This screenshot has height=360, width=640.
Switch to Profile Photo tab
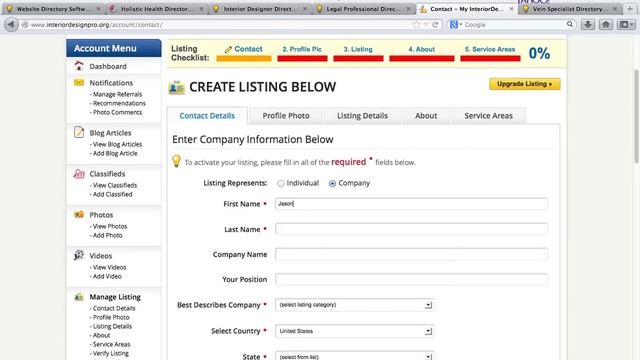click(x=286, y=116)
